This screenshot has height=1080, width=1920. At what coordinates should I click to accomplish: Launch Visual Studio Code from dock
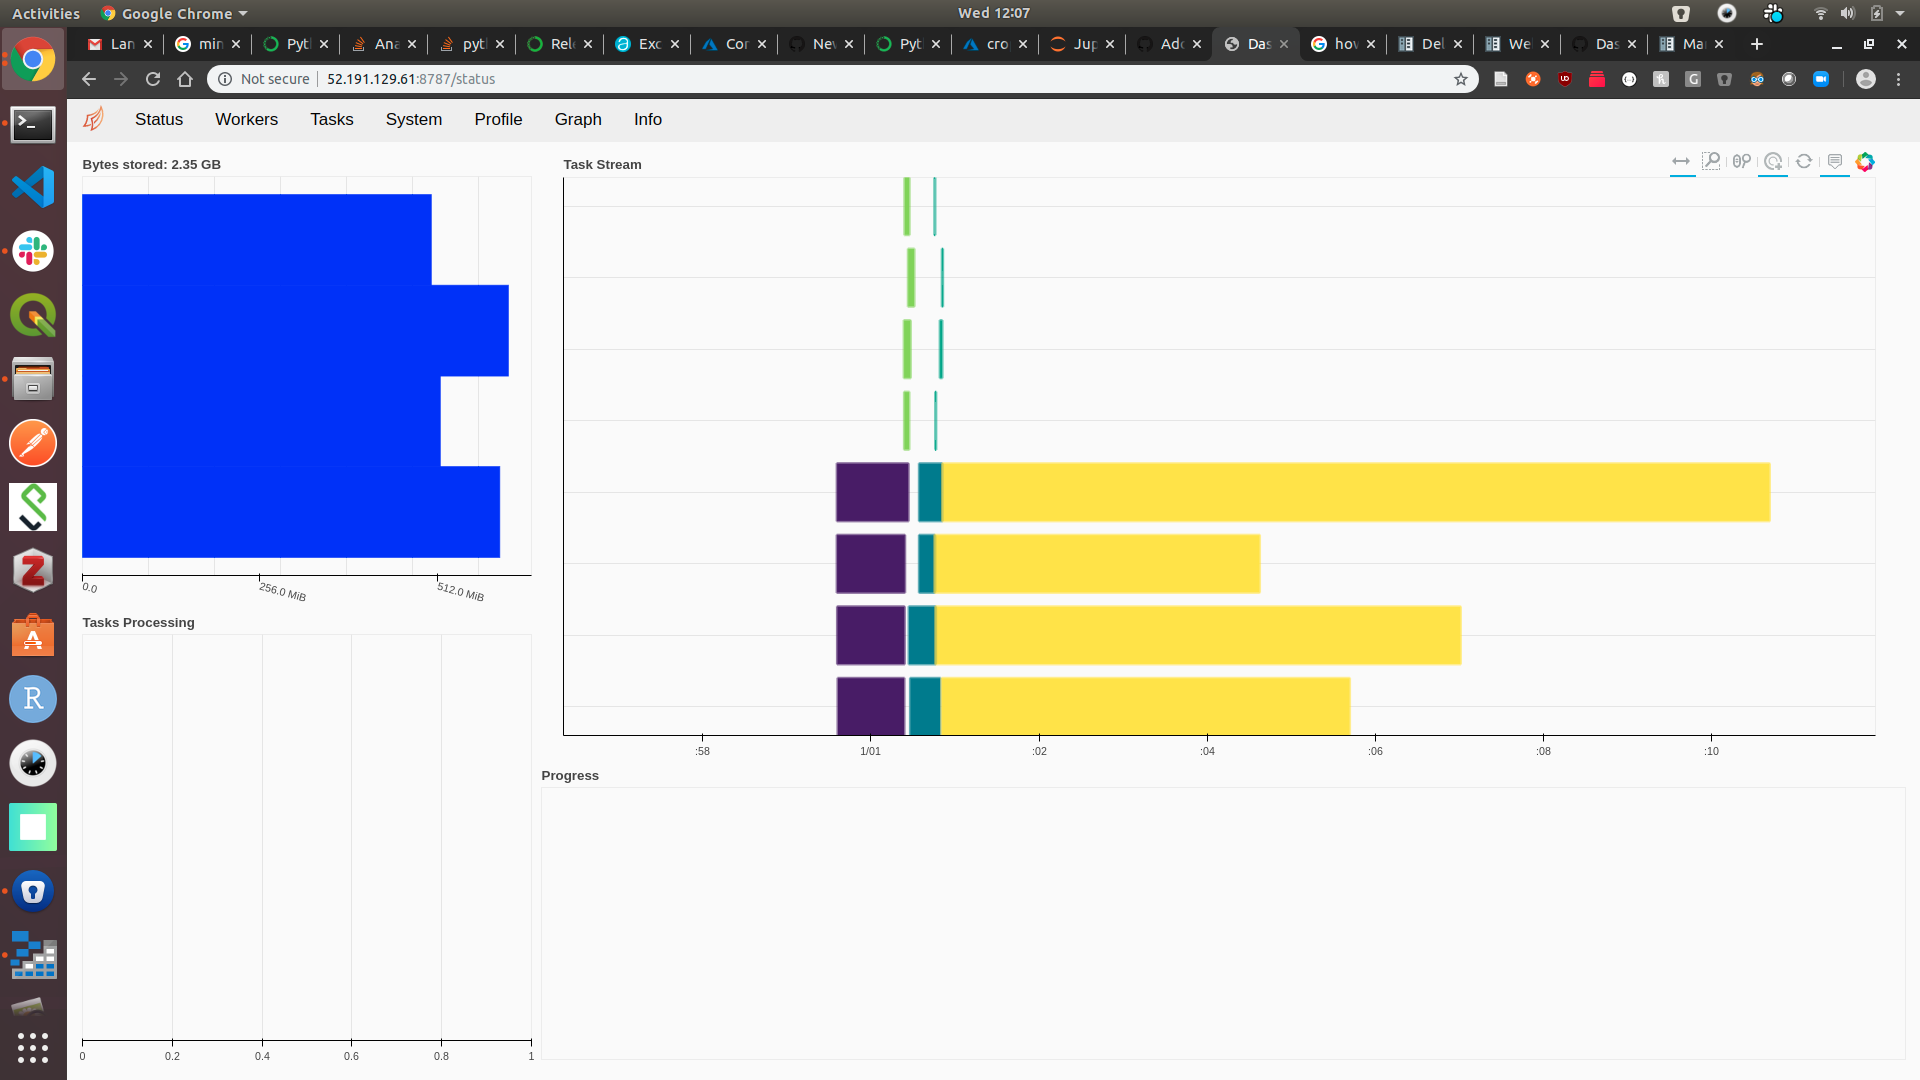pyautogui.click(x=33, y=187)
